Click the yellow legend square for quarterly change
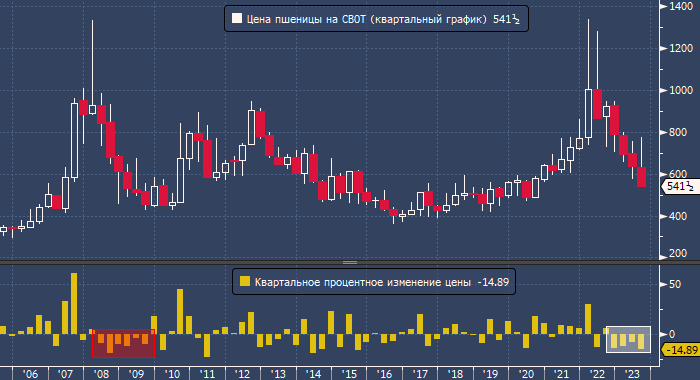The height and width of the screenshot is (380, 700). pos(245,281)
